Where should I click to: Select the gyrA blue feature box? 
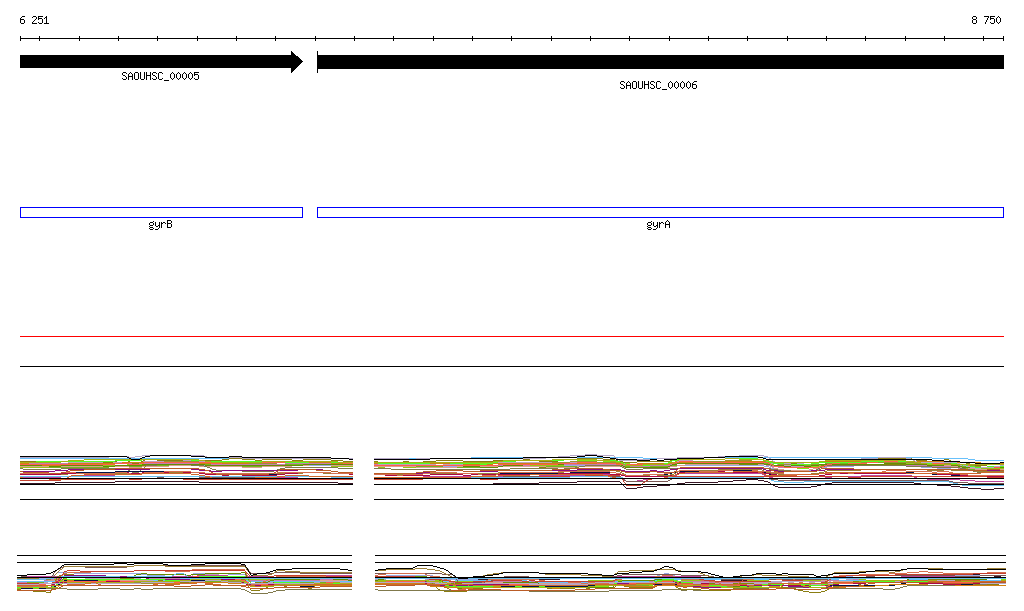[660, 213]
